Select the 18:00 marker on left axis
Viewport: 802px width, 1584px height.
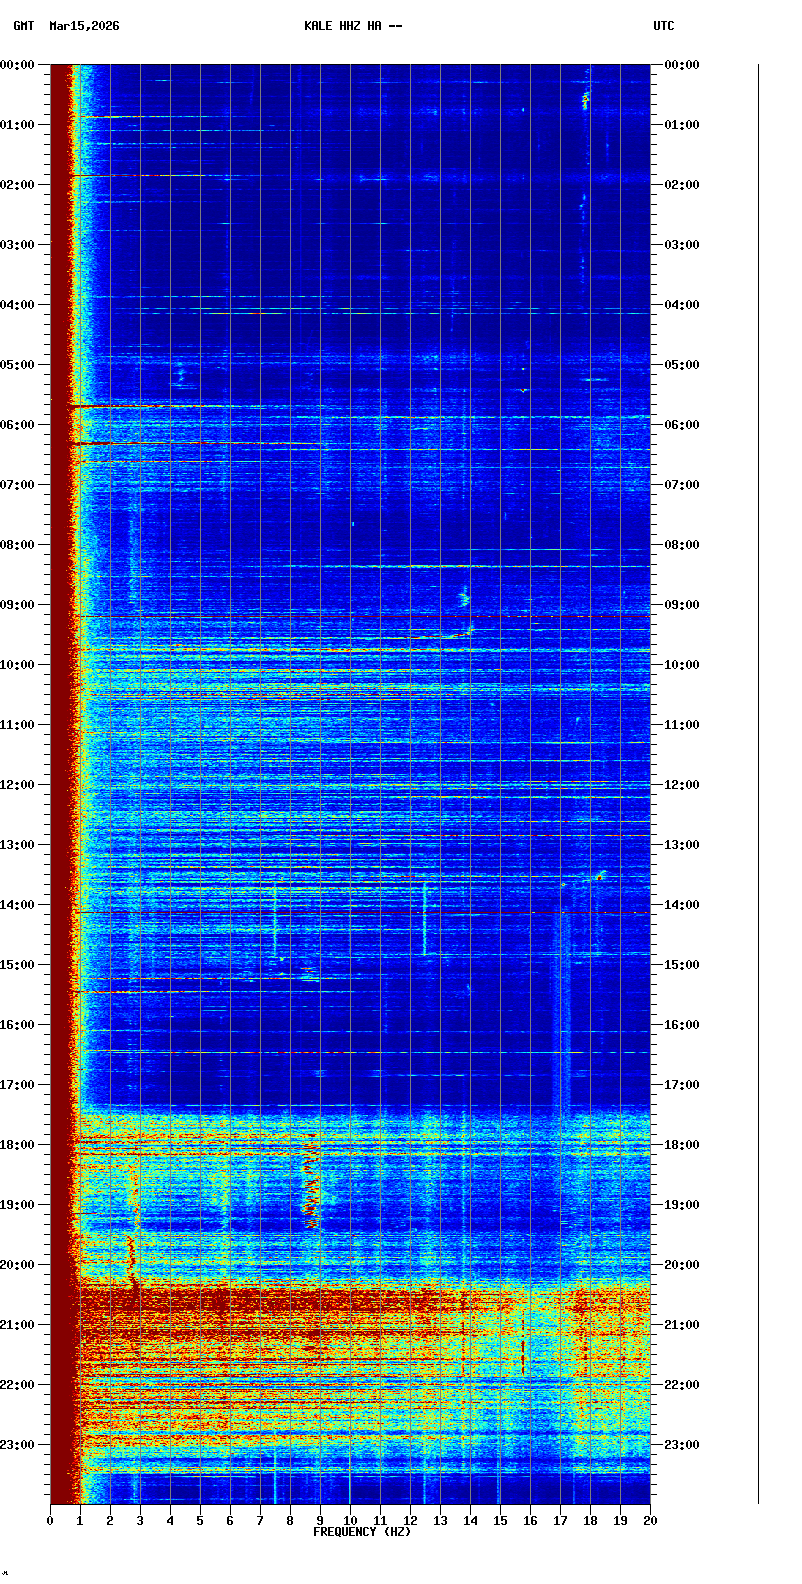18,1145
